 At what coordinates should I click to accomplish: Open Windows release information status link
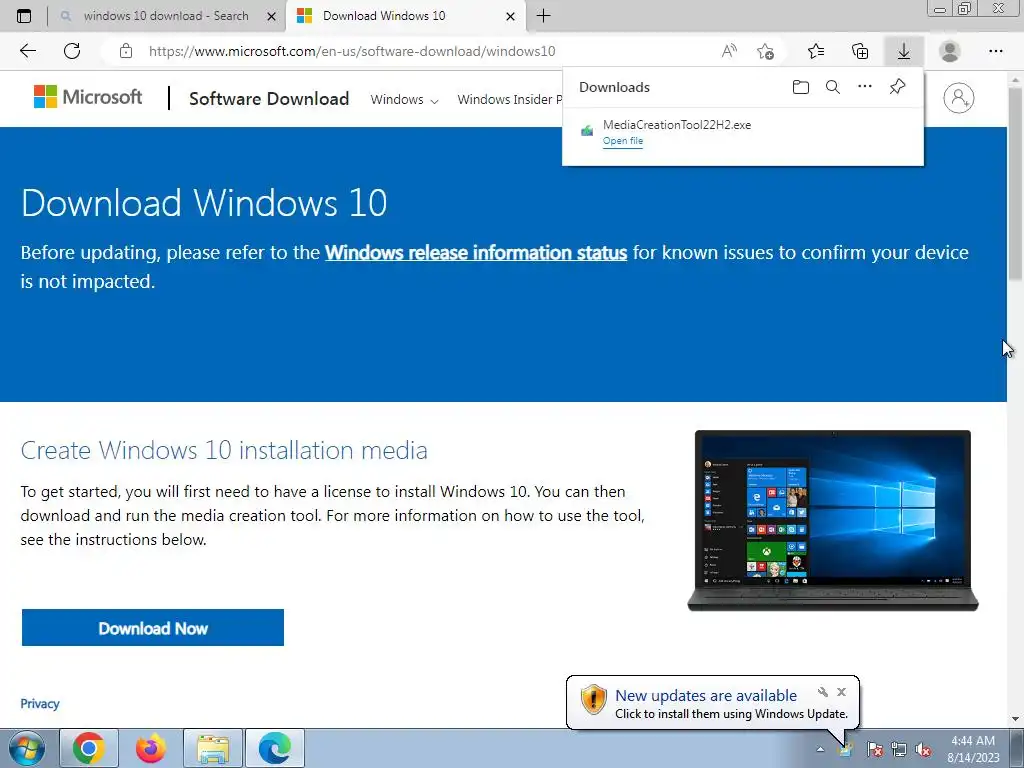pos(476,253)
